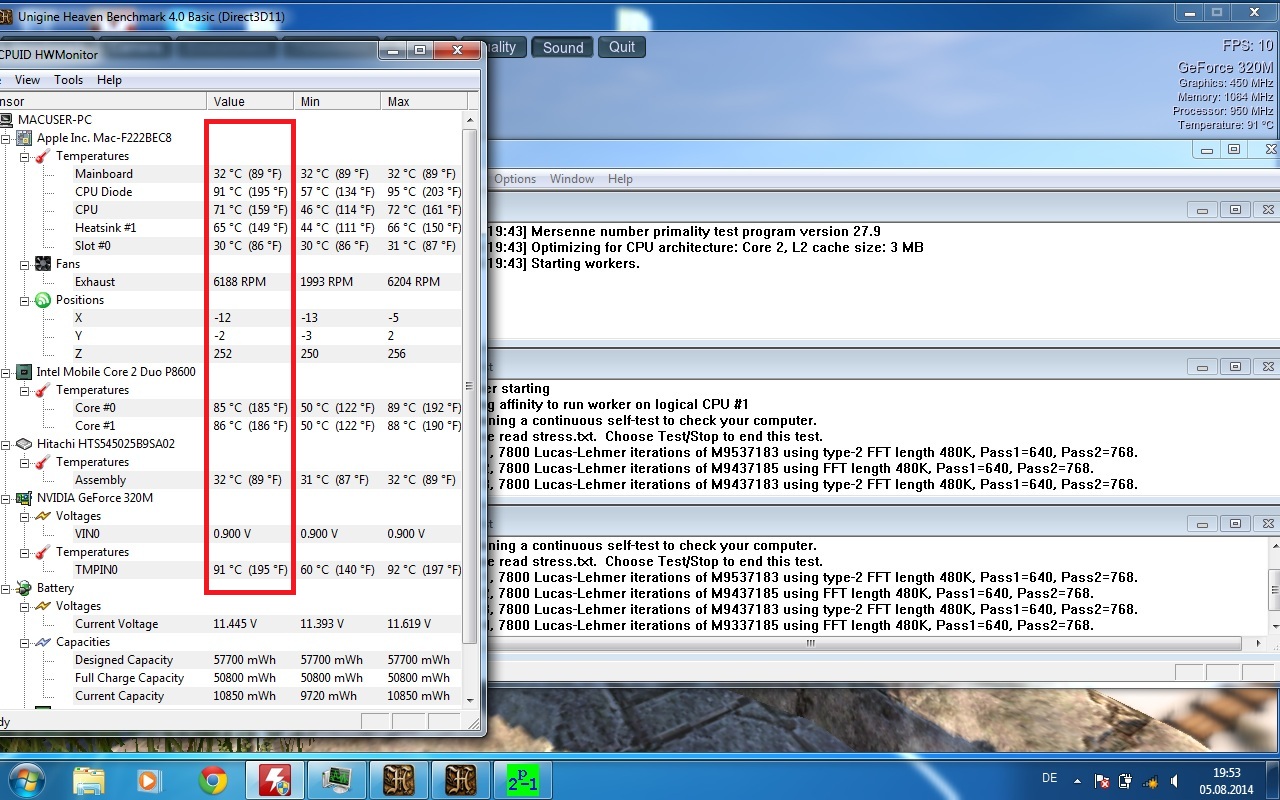Click the Battery icon in the sensor tree
The height and width of the screenshot is (800, 1280).
pos(24,588)
